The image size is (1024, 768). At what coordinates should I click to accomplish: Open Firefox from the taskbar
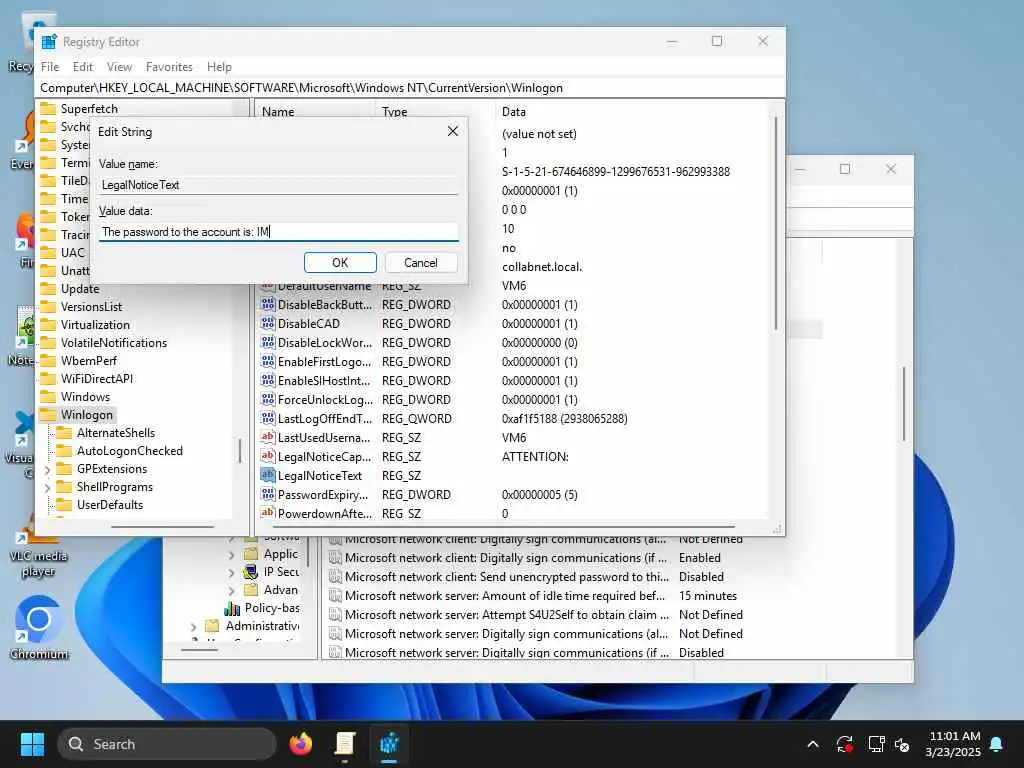[x=300, y=744]
